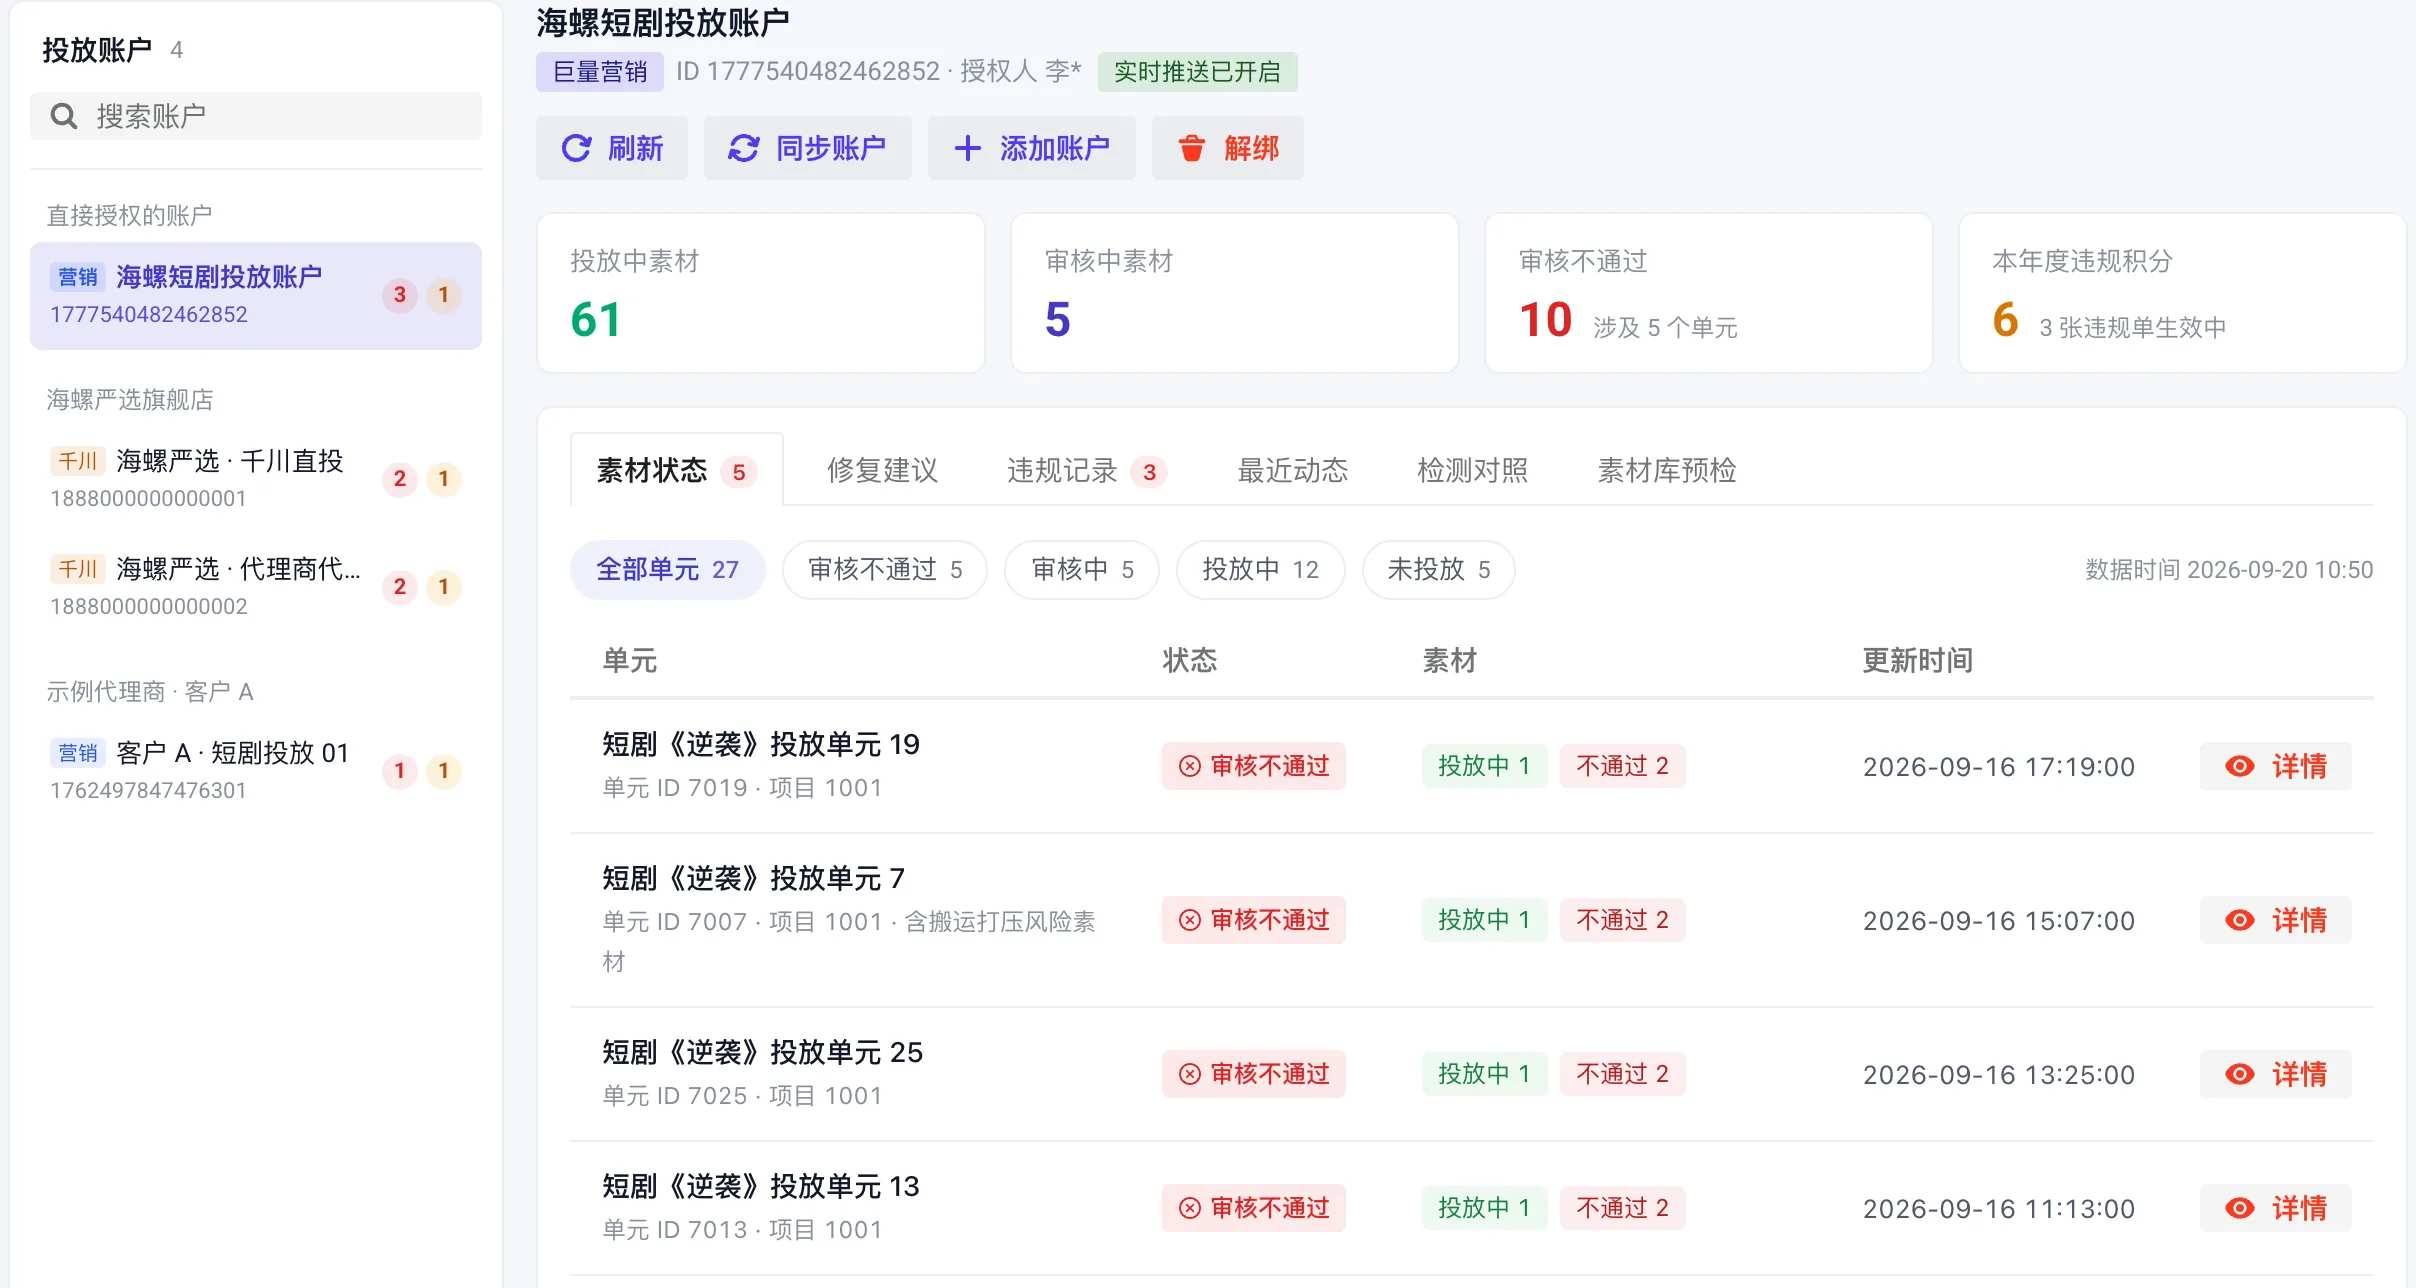The image size is (2416, 1288).
Task: Open the 检测对照 tab
Action: pos(1473,470)
